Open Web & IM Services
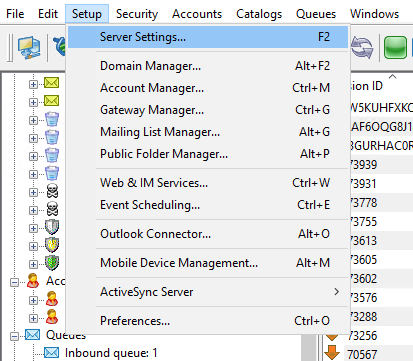Screen dimensions: 413x361 pos(208,183)
